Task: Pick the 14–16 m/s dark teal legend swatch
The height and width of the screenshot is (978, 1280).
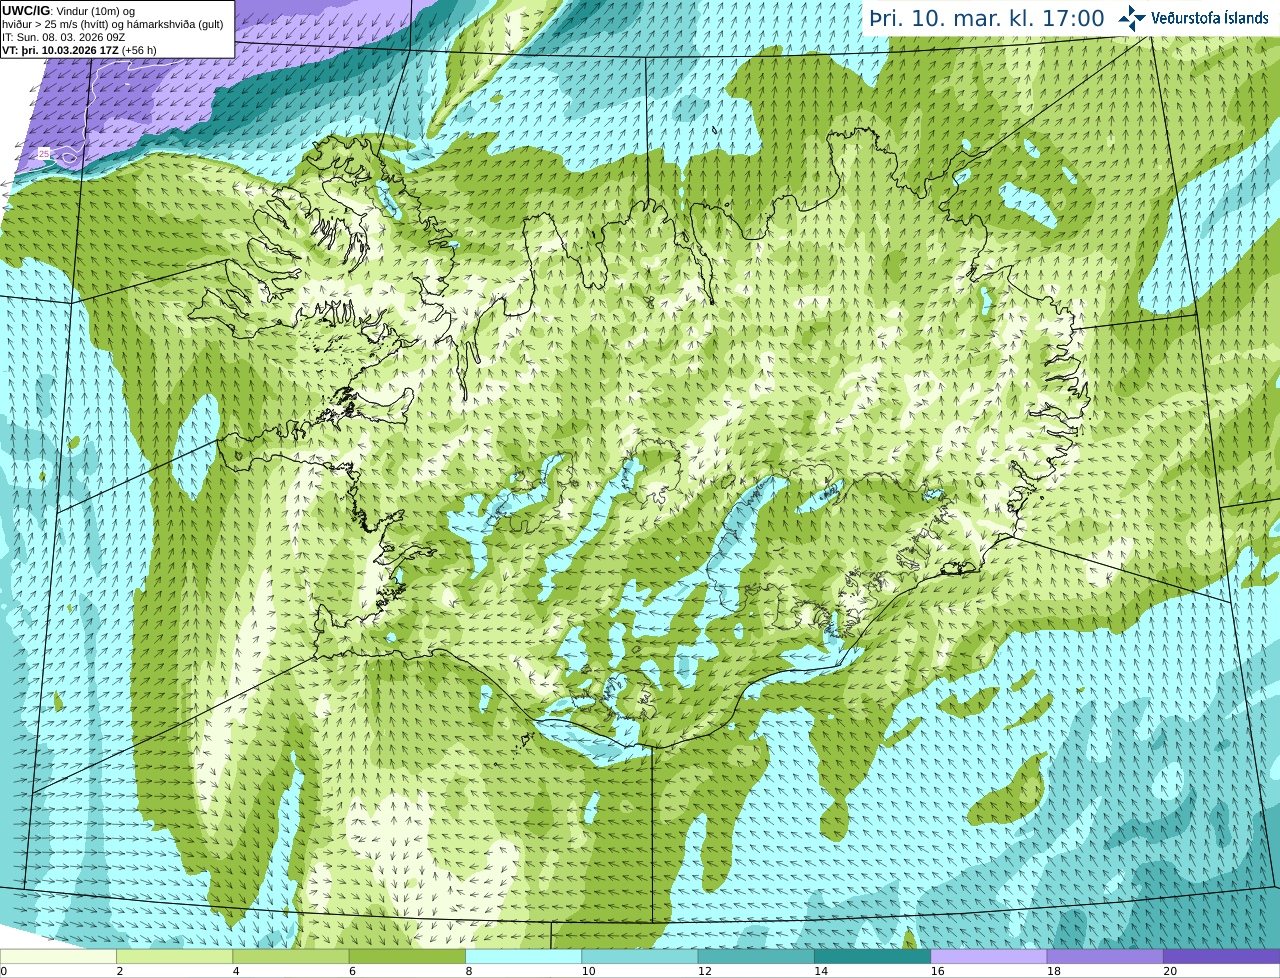Action: (x=872, y=956)
